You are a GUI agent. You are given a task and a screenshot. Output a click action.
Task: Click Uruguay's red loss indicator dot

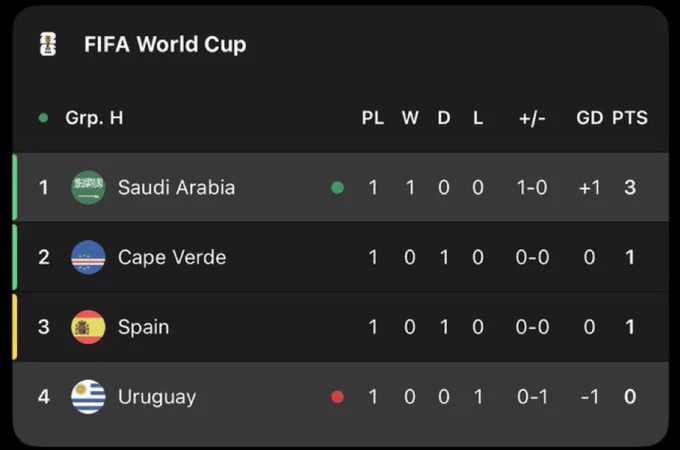point(337,397)
